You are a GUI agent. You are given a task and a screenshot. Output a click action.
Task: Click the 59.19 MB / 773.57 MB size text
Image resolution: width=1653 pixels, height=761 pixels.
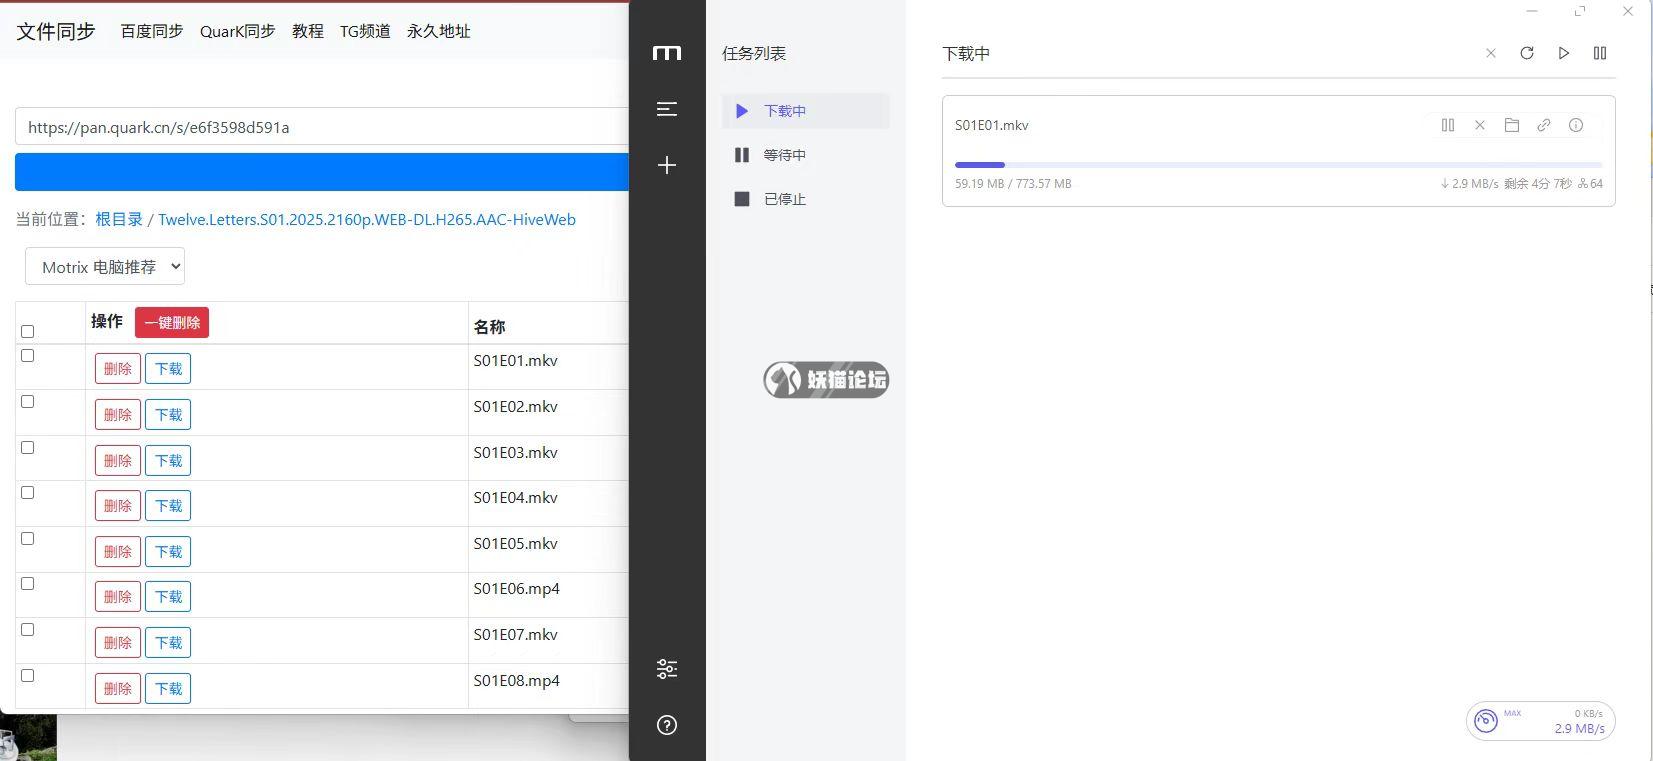click(1013, 183)
